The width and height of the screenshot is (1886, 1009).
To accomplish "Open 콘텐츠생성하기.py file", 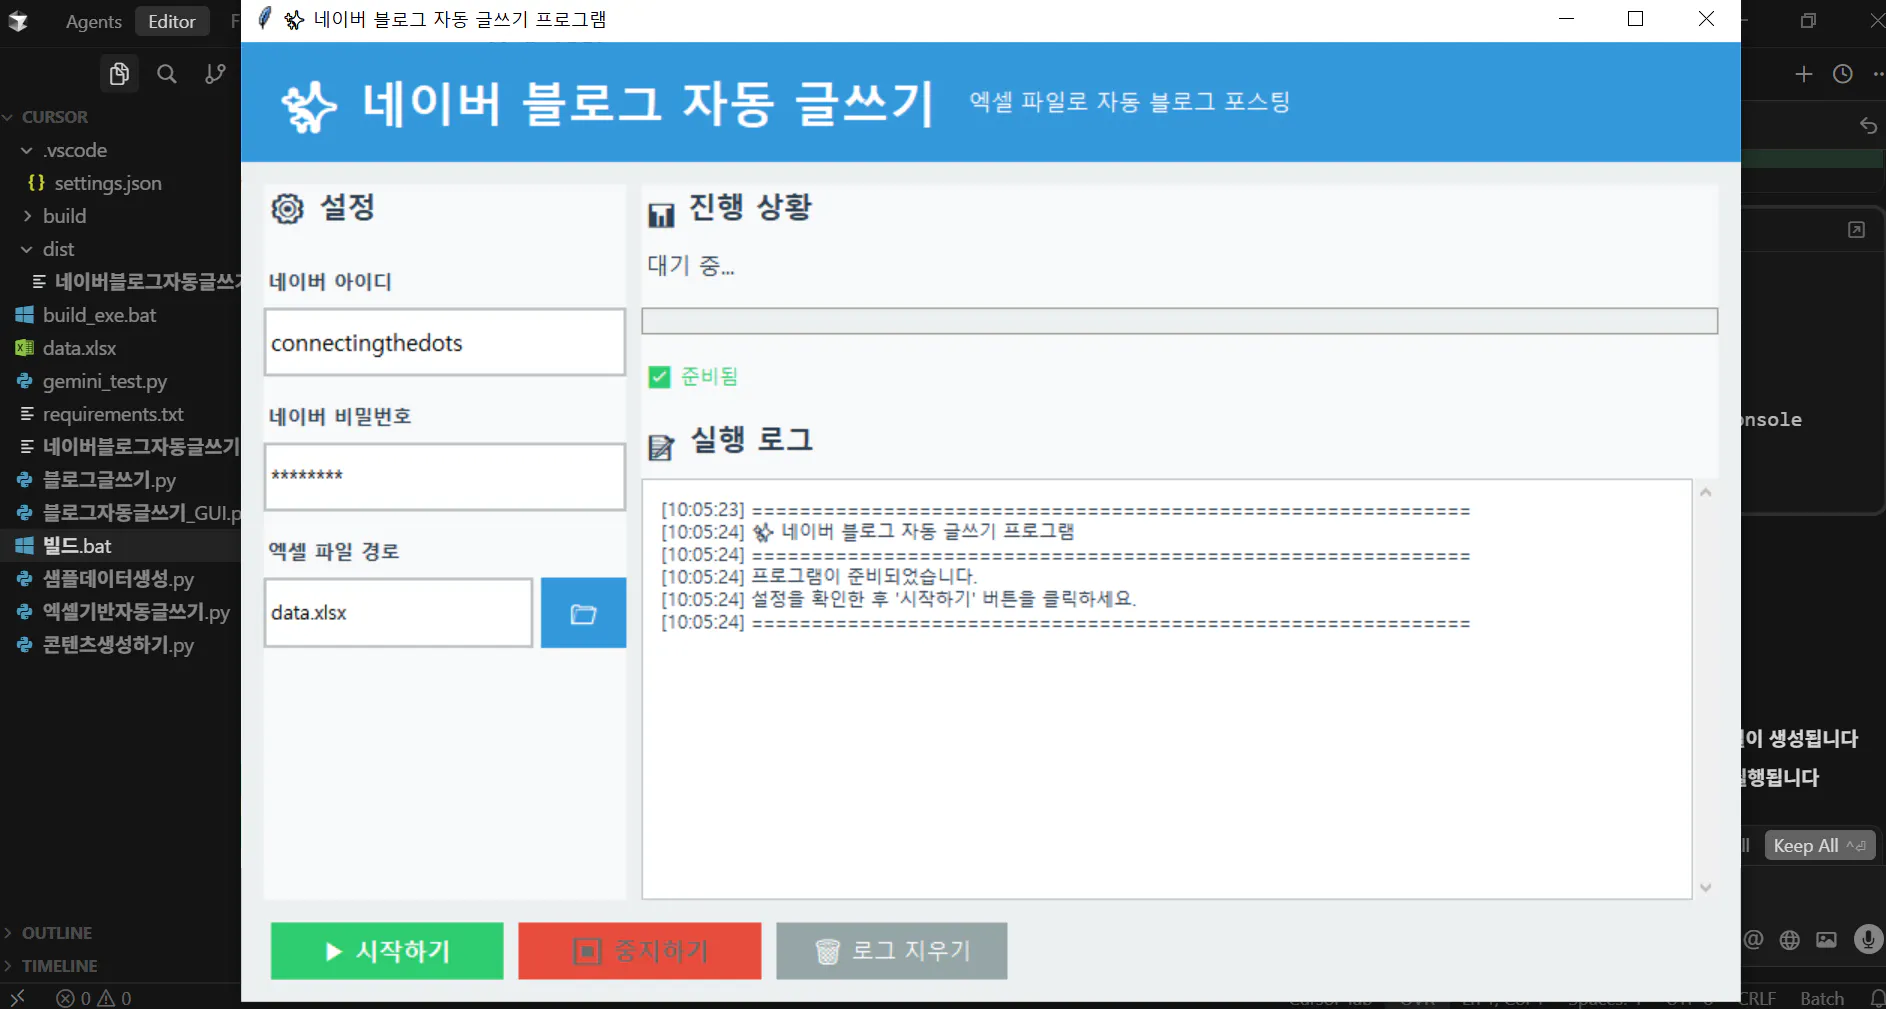I will point(120,645).
